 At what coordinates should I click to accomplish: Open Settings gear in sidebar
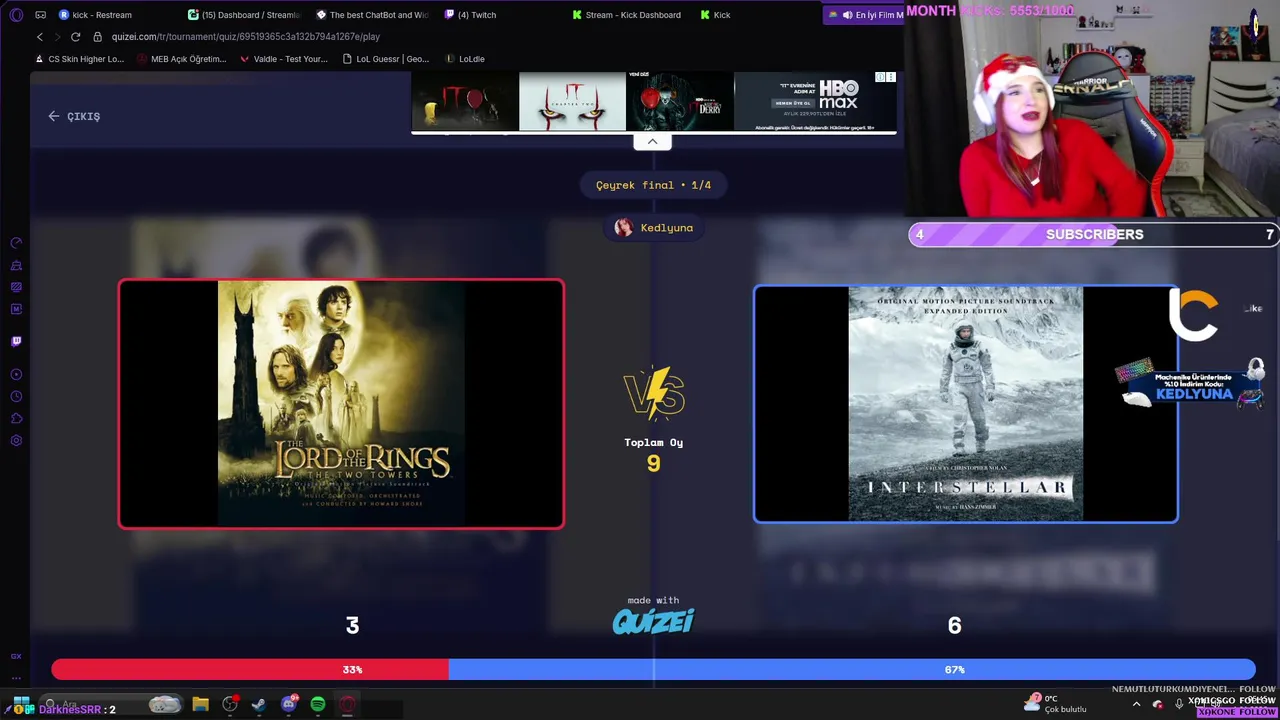click(16, 441)
